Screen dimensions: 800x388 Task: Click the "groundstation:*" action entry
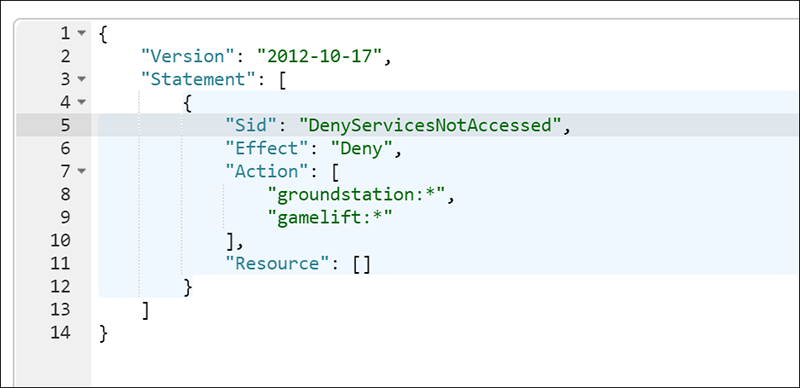click(x=357, y=194)
